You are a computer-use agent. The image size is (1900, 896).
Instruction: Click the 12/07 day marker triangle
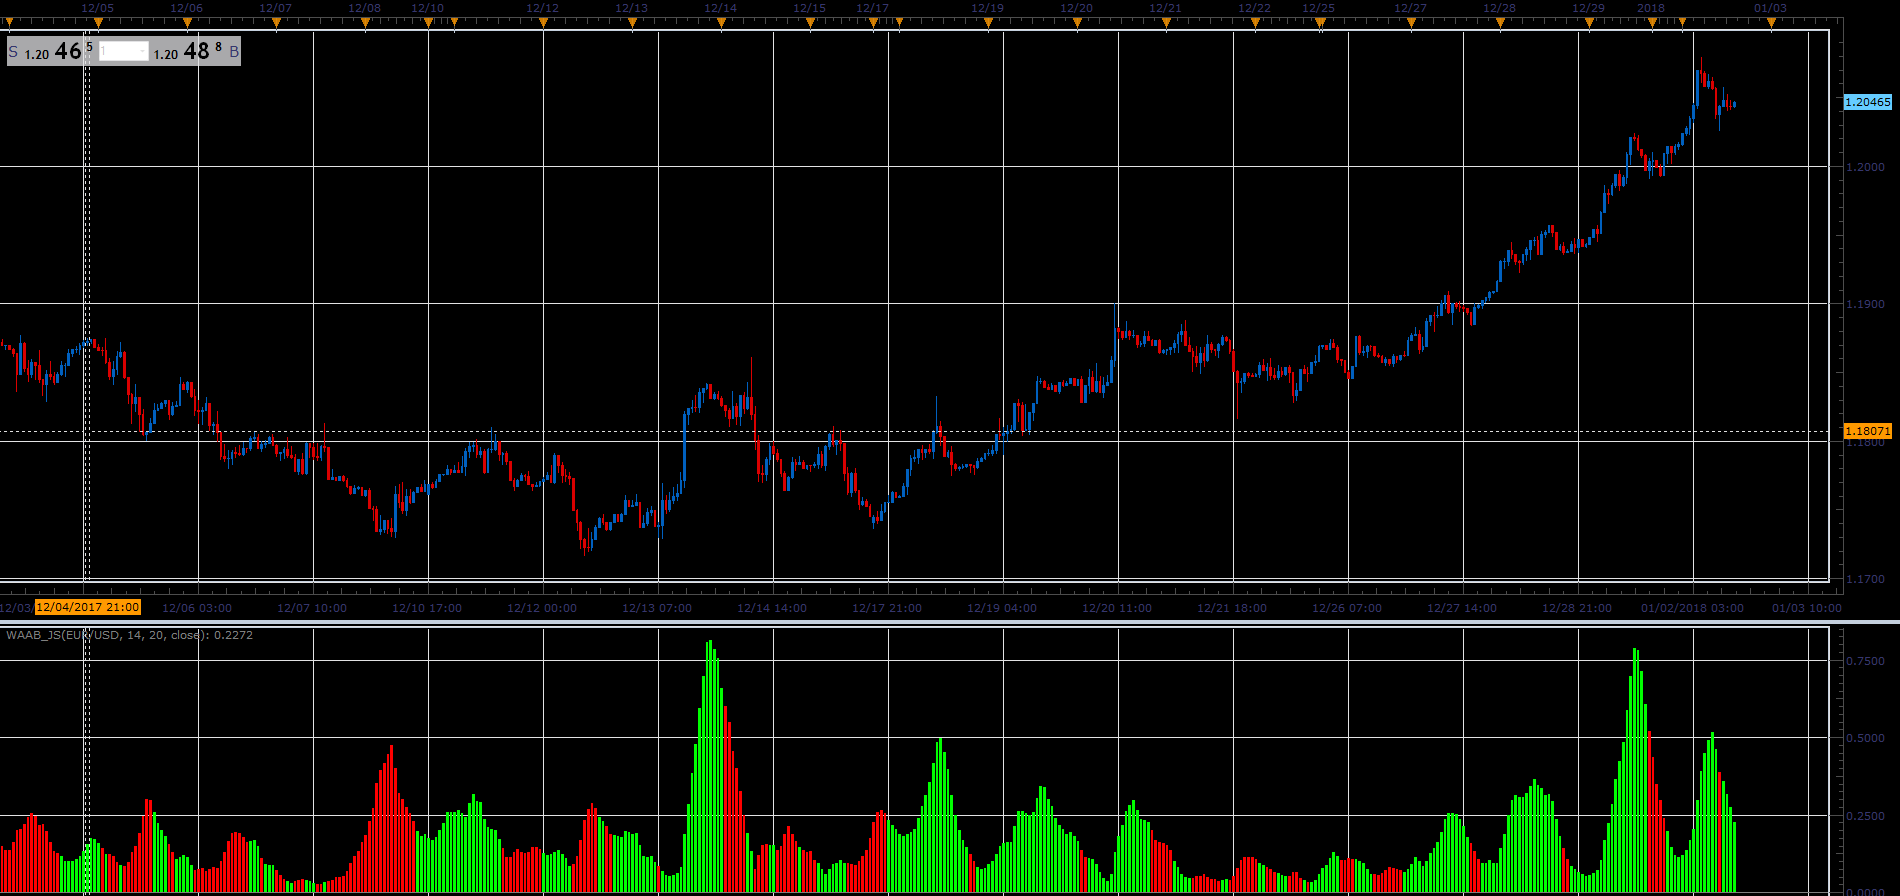276,21
